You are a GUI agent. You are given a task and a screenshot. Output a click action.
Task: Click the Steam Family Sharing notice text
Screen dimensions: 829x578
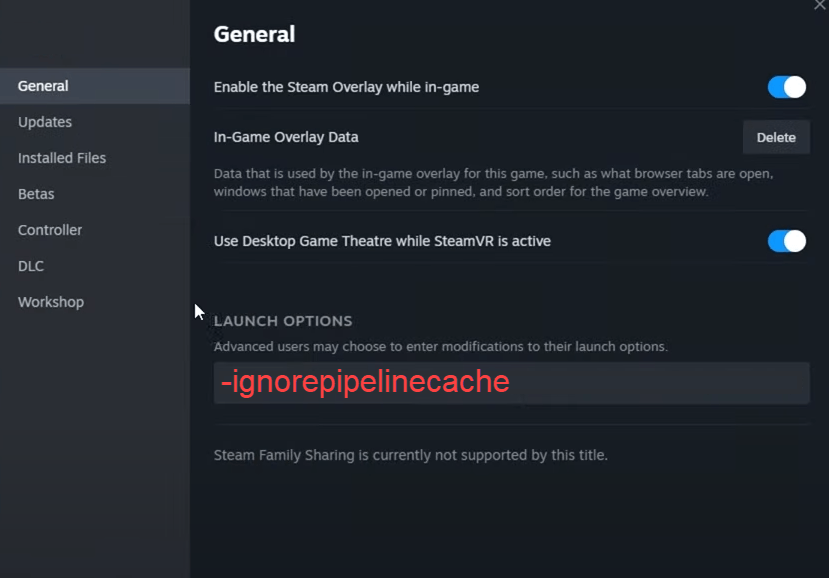(x=410, y=455)
